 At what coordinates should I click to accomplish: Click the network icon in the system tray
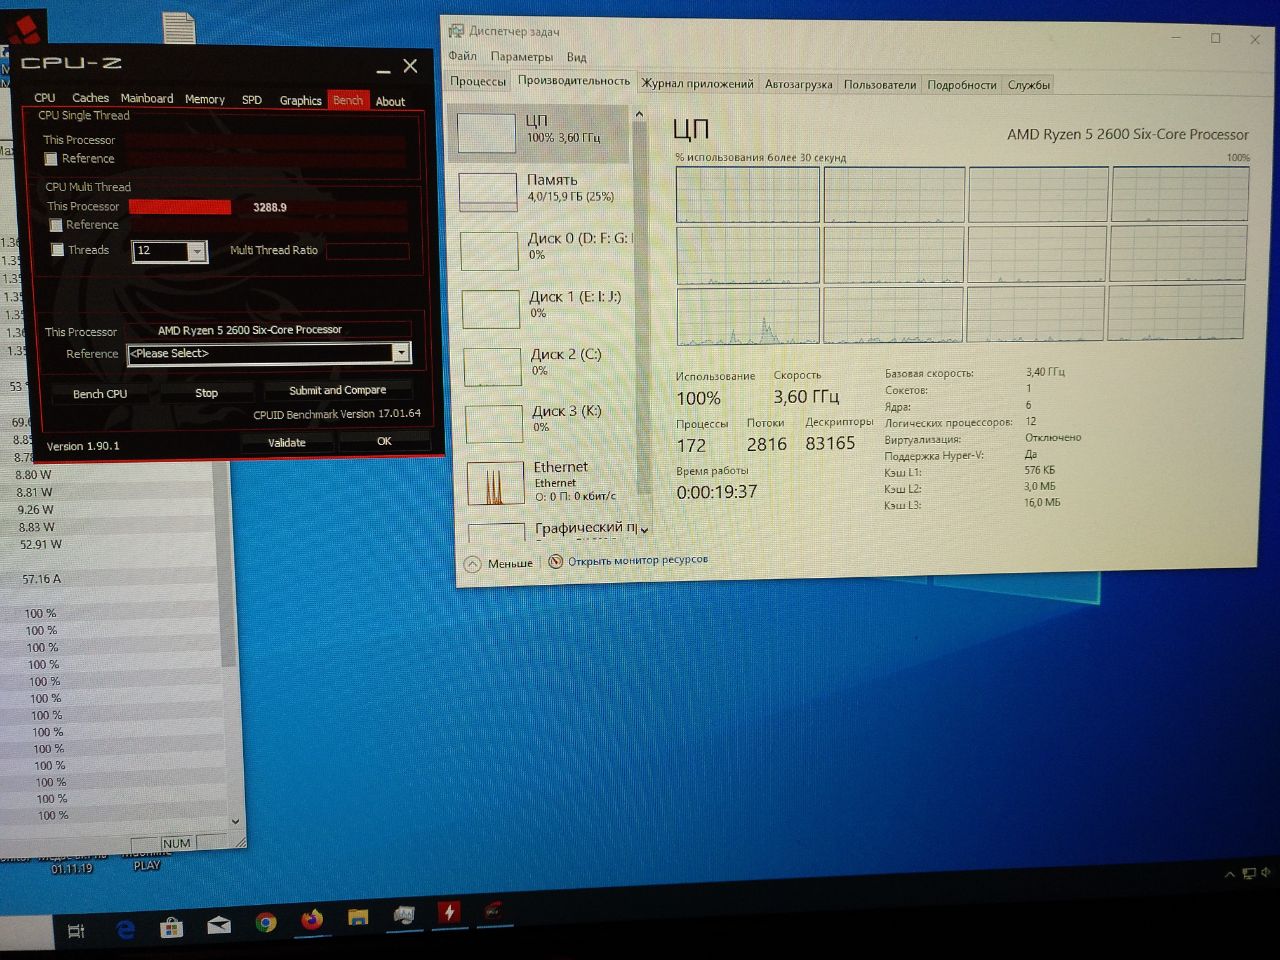point(1249,874)
